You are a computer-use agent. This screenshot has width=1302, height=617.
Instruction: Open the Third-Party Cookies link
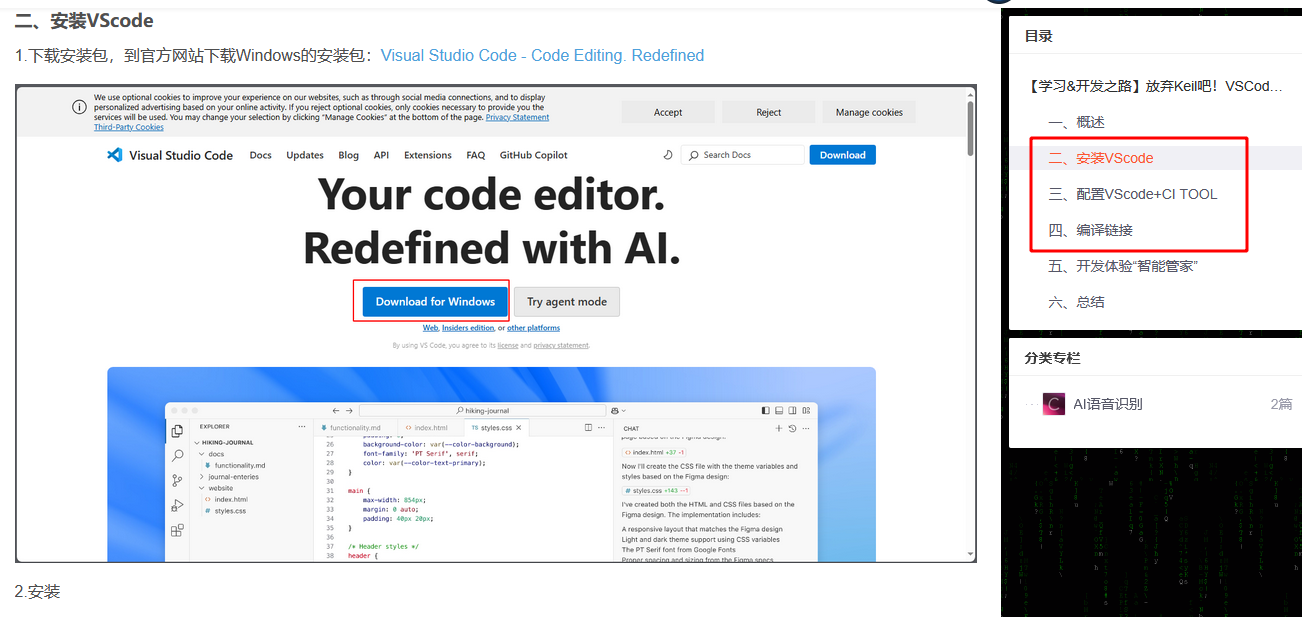pyautogui.click(x=129, y=128)
